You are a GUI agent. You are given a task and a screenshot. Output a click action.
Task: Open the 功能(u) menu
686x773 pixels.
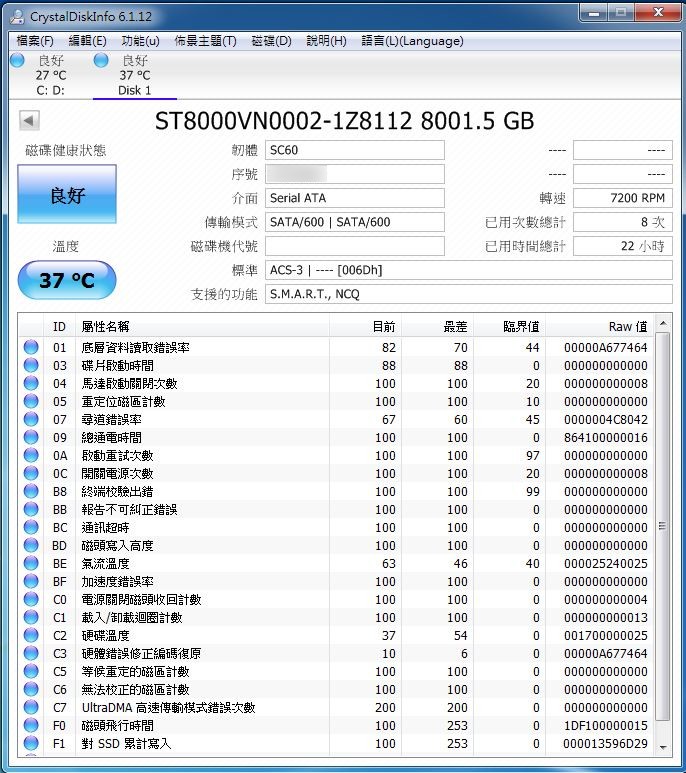coord(140,41)
